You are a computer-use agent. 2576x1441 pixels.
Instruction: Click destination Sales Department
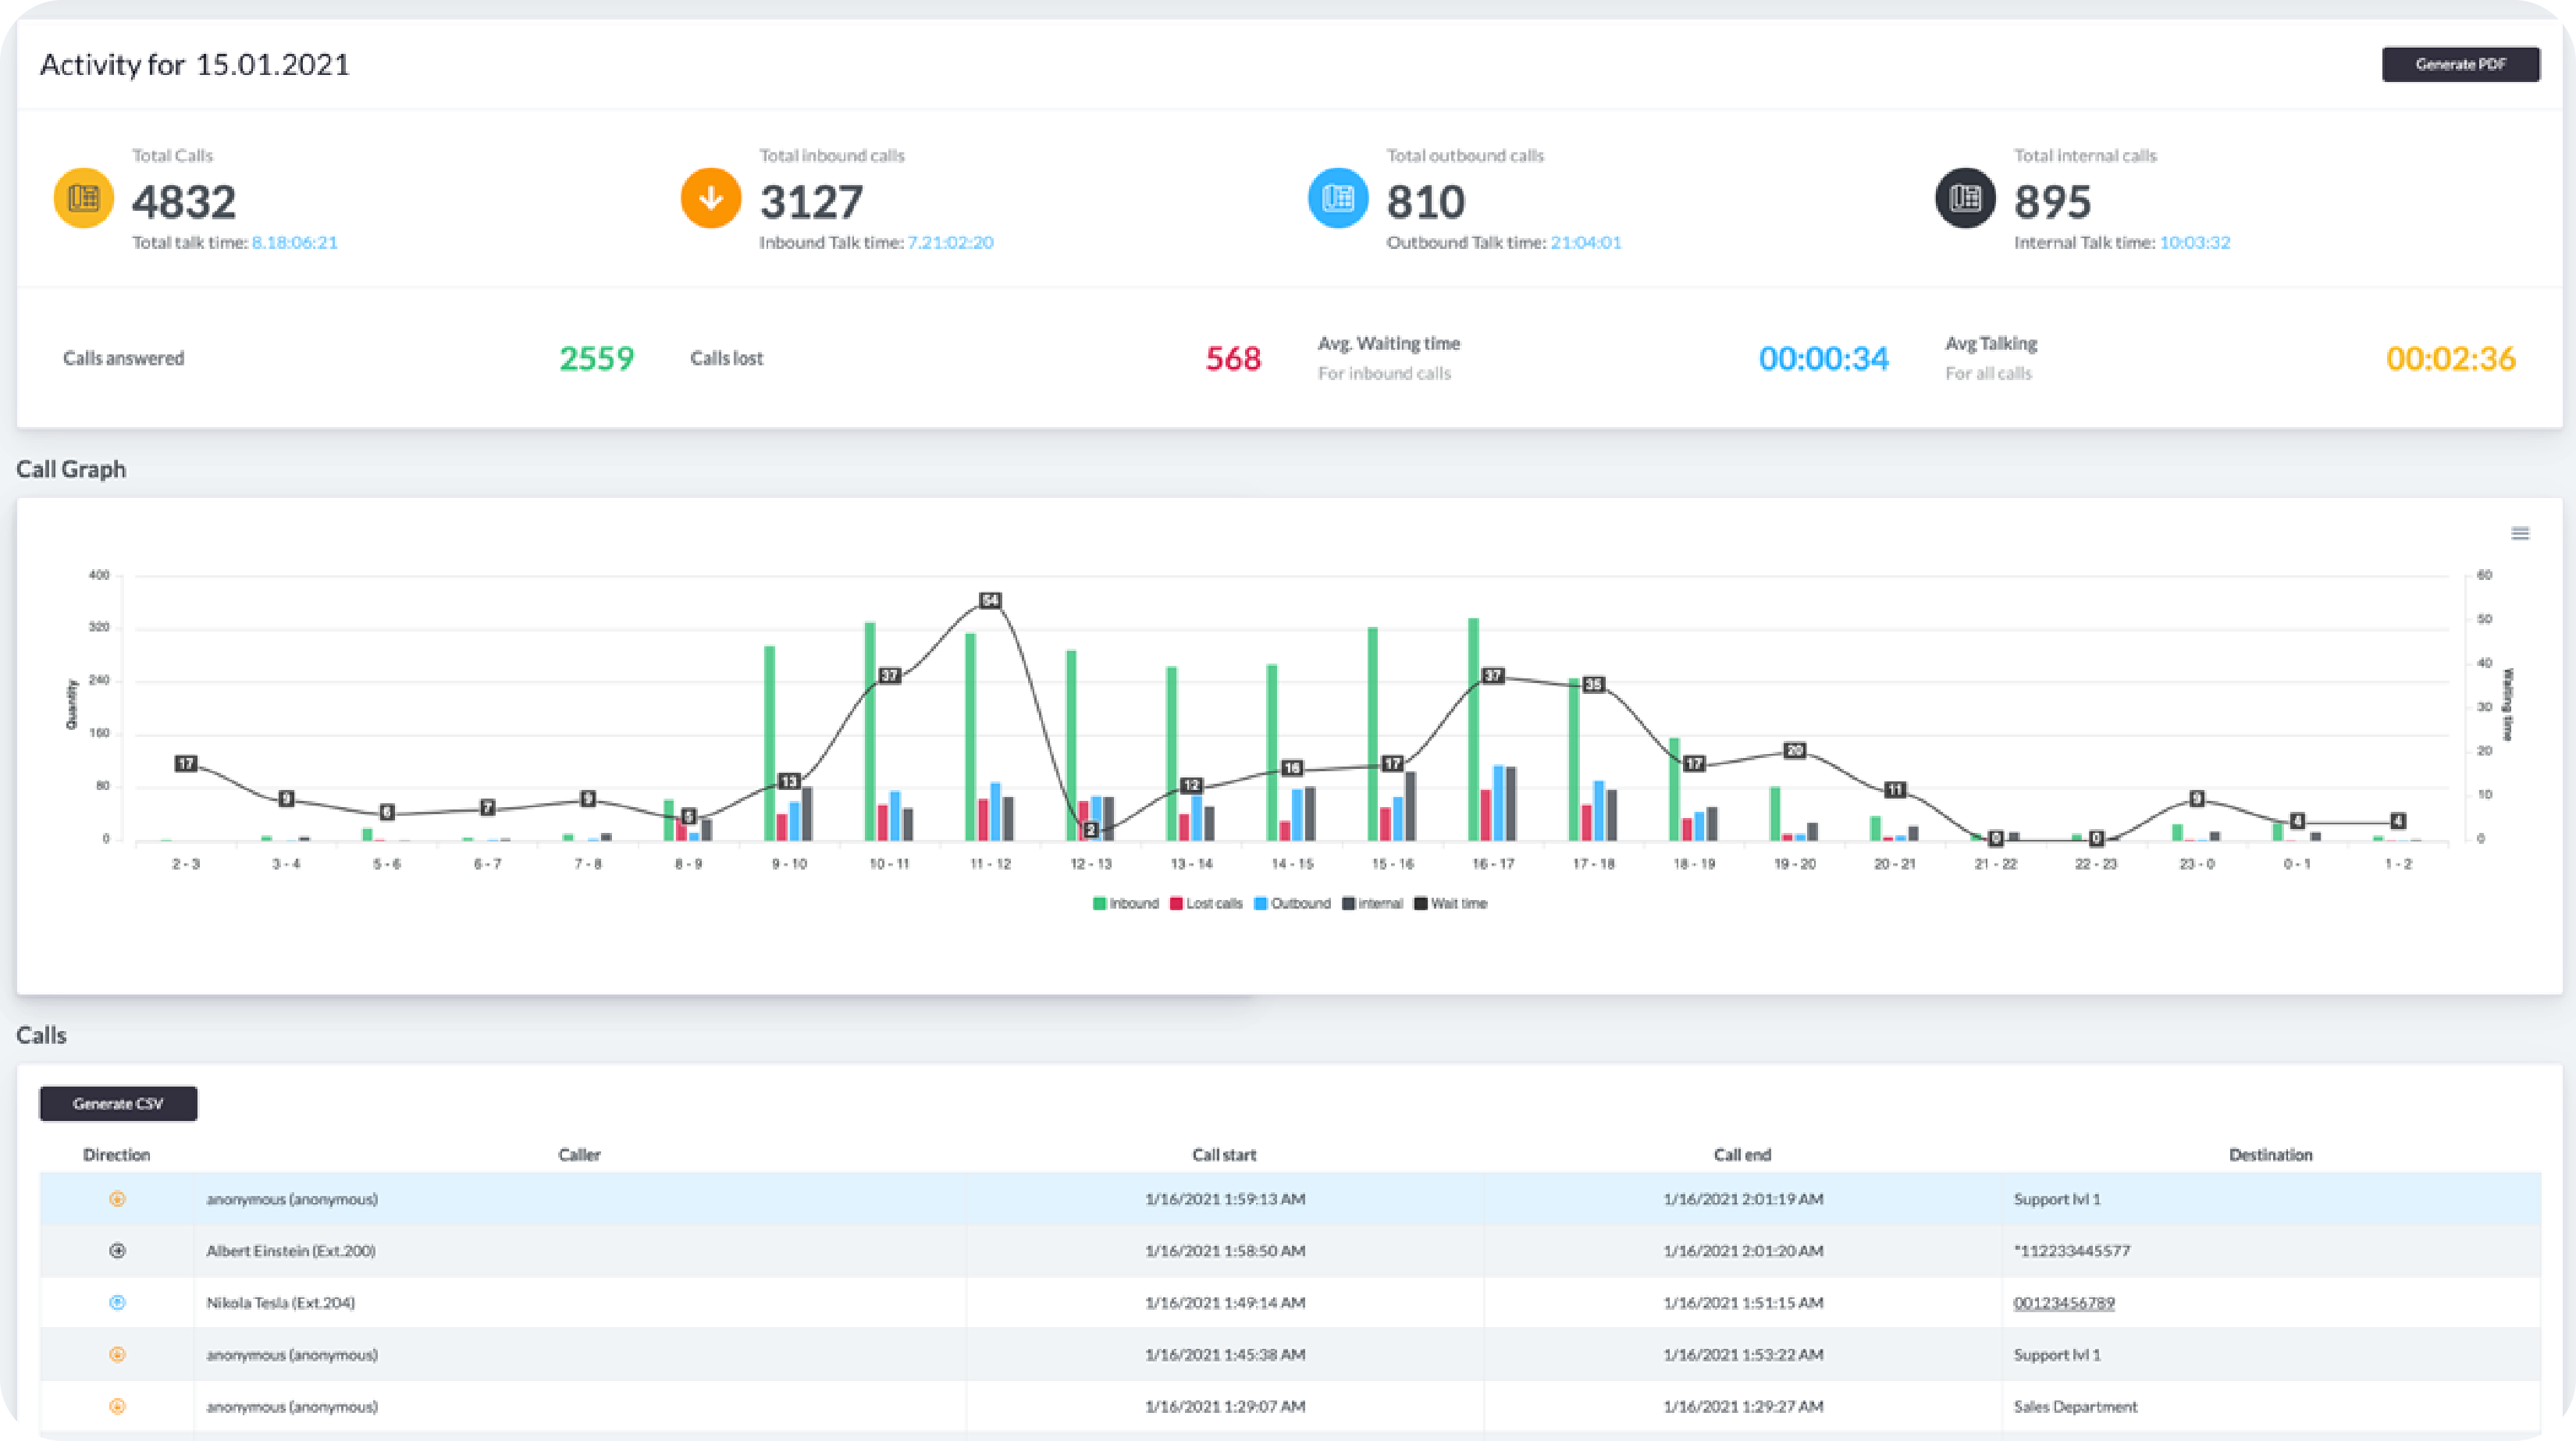(2075, 1407)
